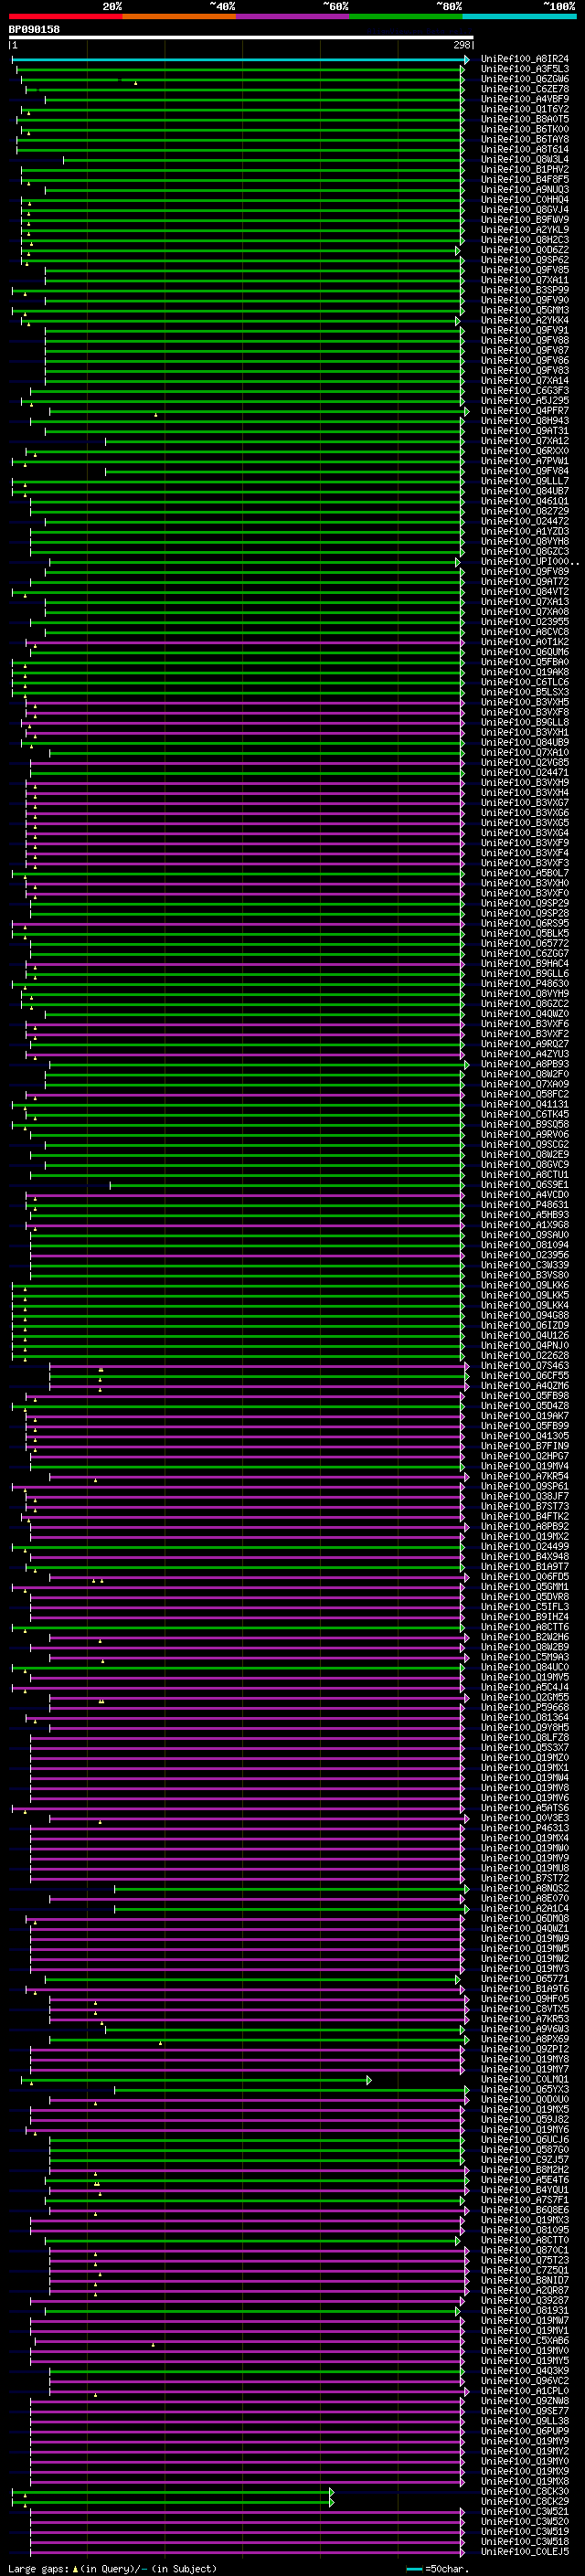The image size is (585, 2576).
Task: Select the UniRef100_B4FTK2 entry
Action: click(x=524, y=1517)
